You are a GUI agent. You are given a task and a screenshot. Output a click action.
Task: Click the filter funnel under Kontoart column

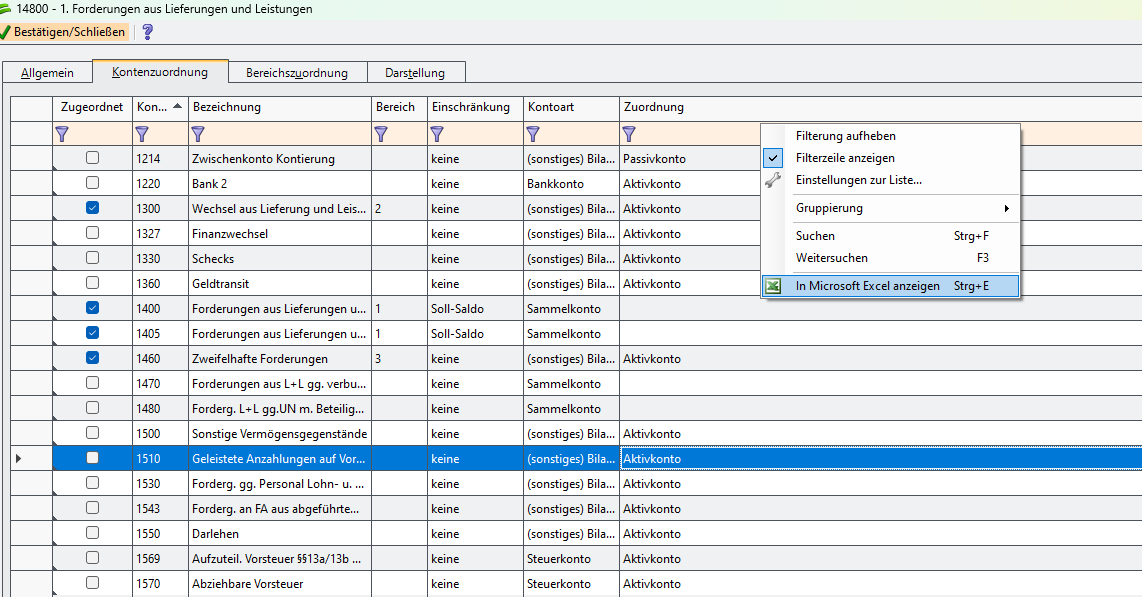pos(533,133)
